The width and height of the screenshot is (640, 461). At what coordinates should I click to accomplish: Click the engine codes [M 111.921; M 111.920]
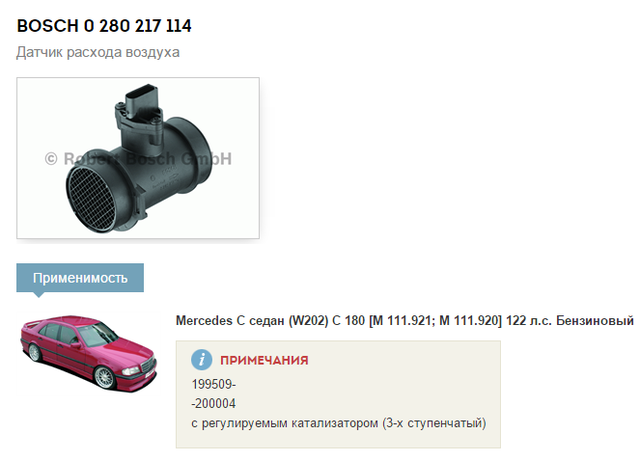435,321
